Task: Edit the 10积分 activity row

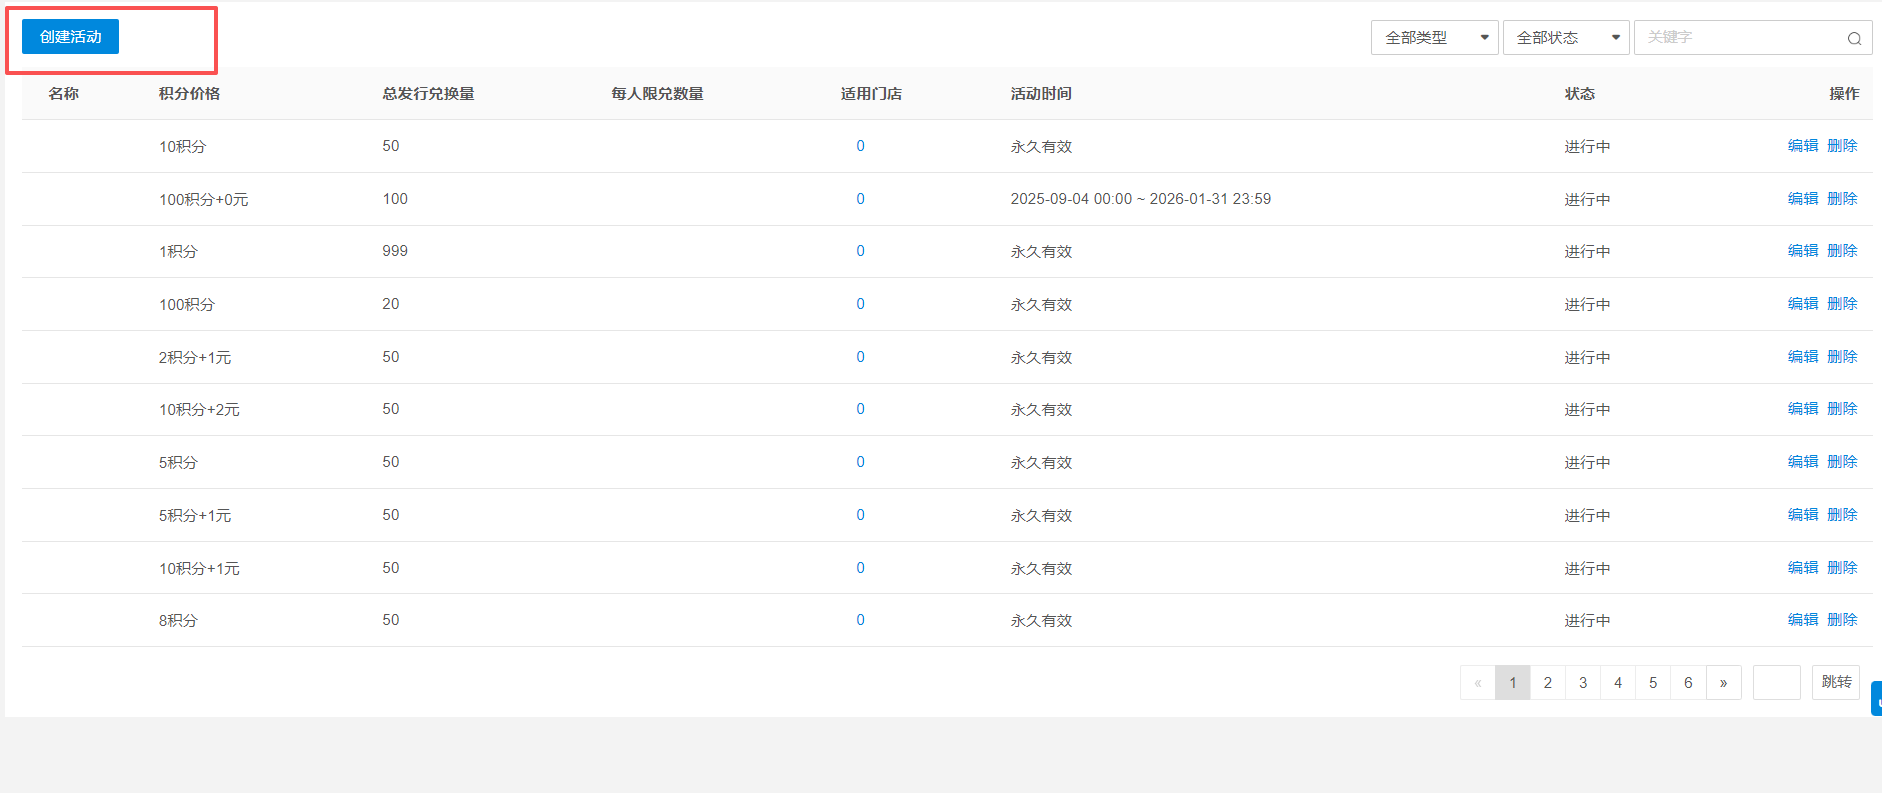Action: [x=1802, y=146]
